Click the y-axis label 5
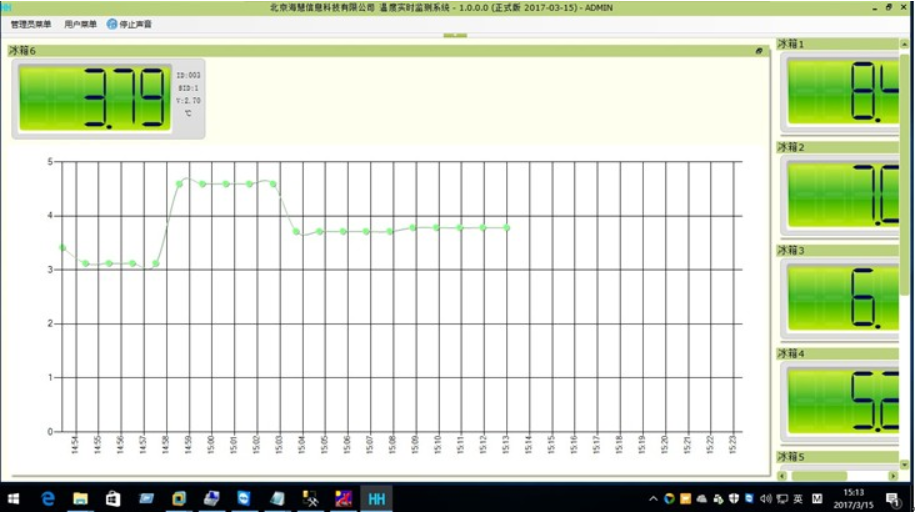Viewport: 915px width, 515px height. tap(50, 162)
